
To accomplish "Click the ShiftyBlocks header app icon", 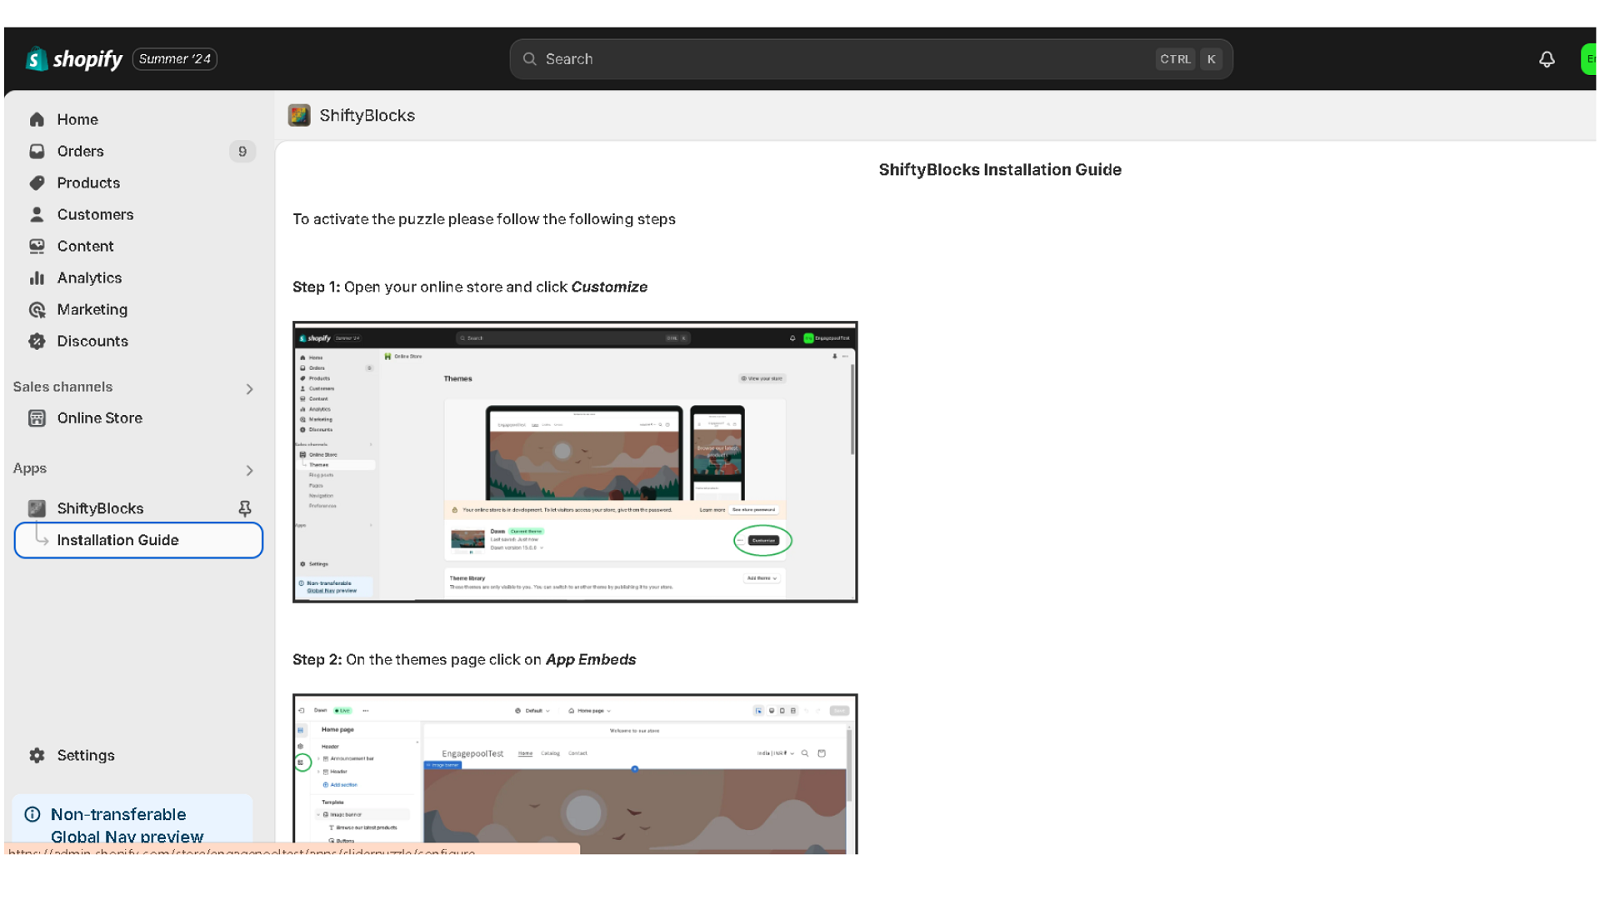I will pos(299,115).
